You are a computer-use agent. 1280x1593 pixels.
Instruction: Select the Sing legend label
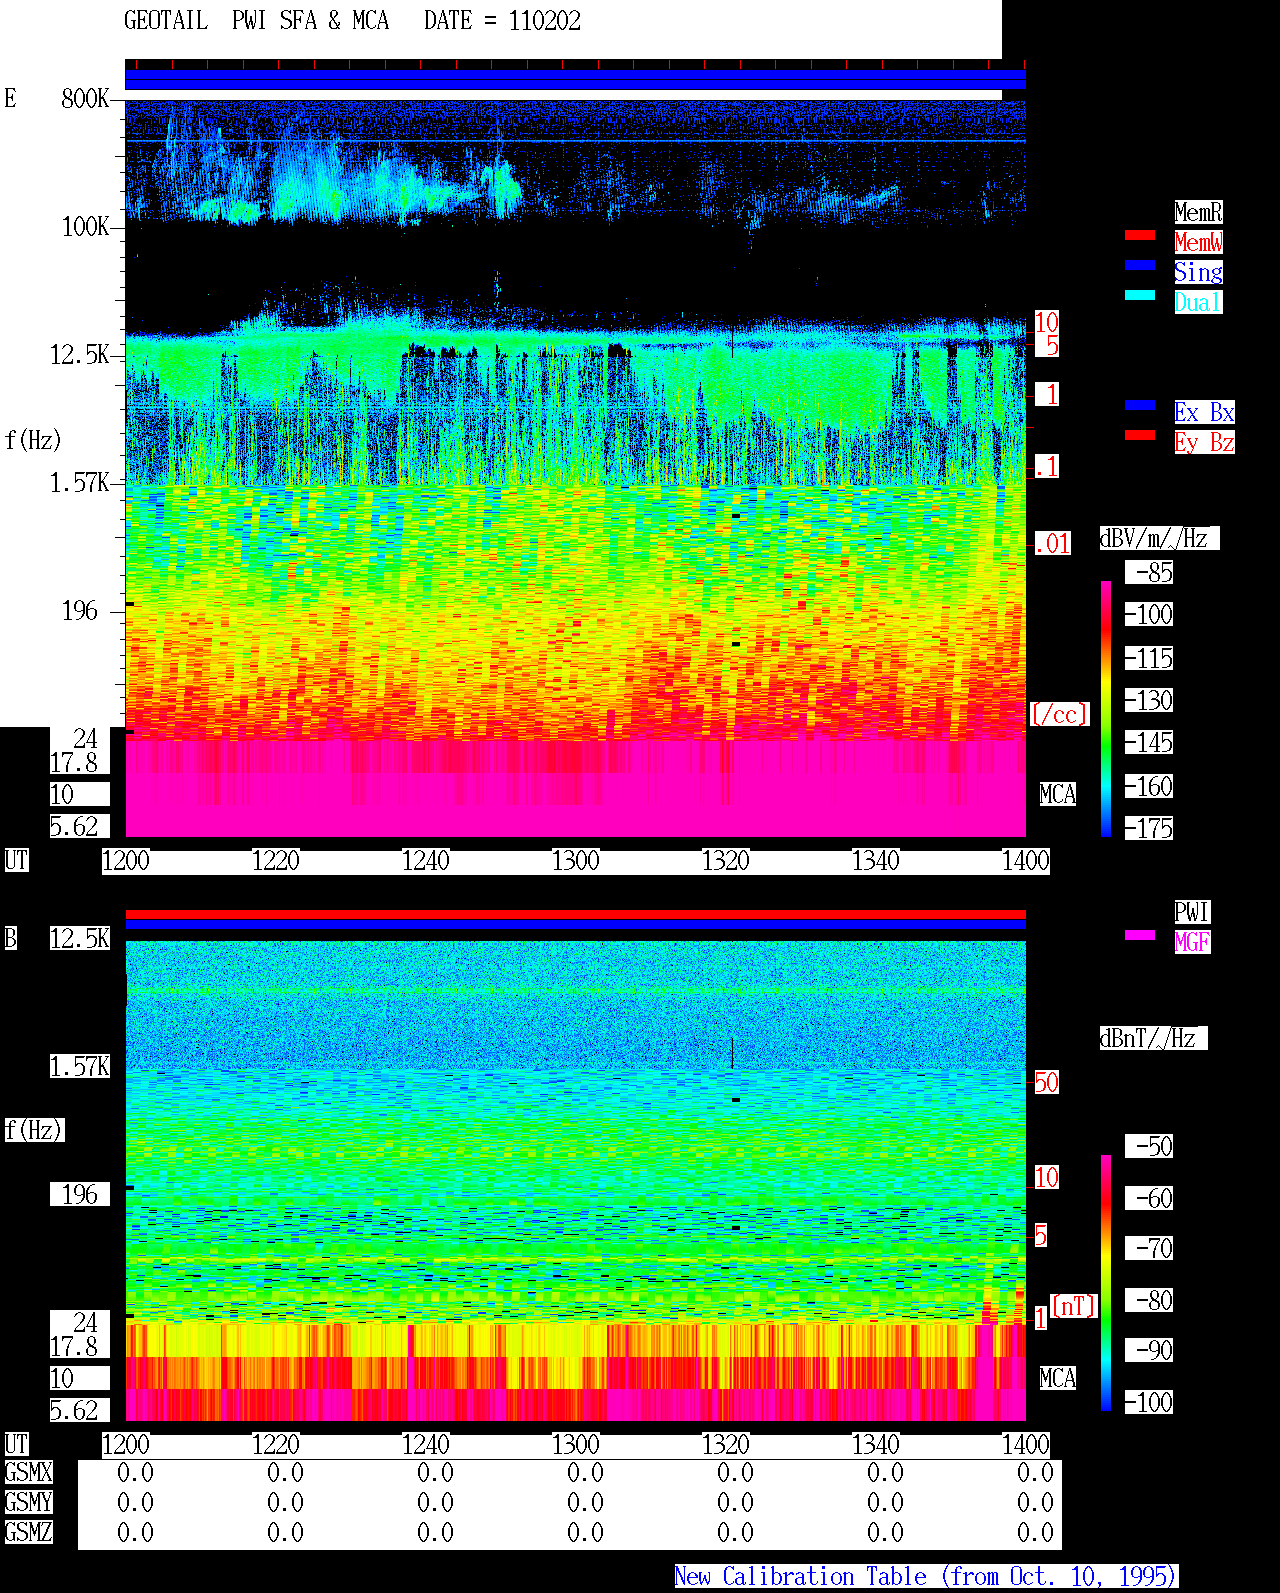click(x=1198, y=272)
